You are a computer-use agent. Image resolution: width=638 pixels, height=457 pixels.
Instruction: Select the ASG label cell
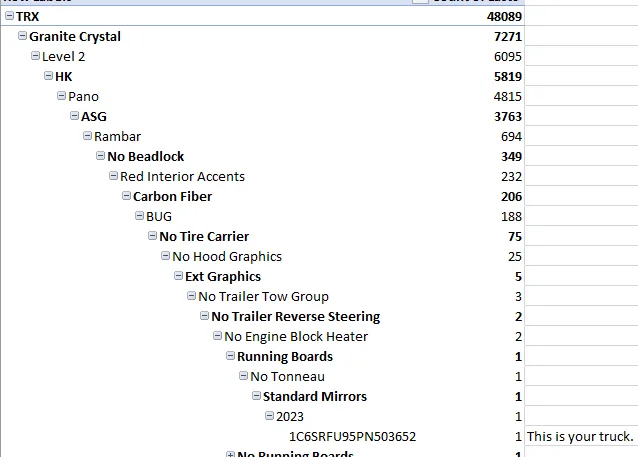[94, 117]
